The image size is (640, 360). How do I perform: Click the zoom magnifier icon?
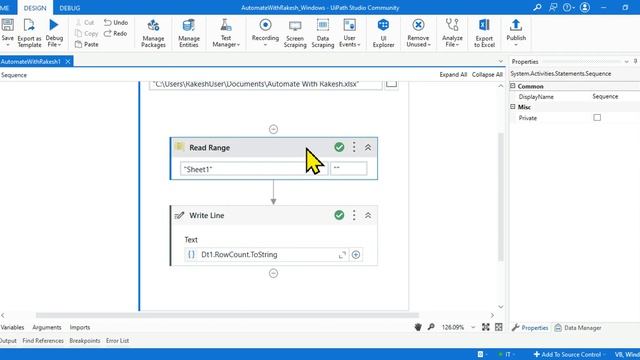[431, 327]
